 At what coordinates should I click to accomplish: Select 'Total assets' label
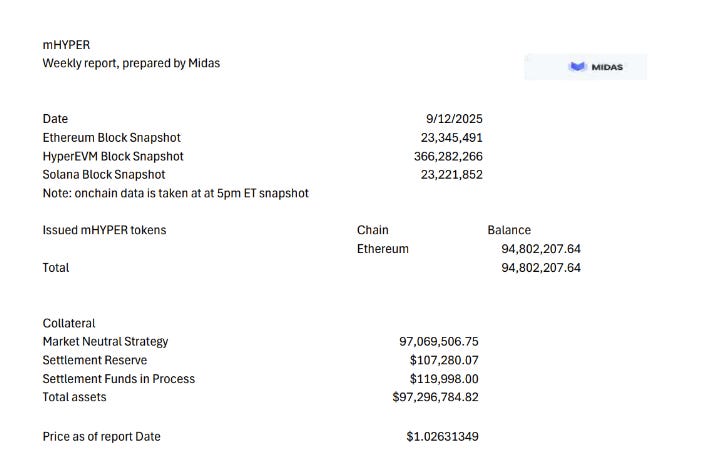click(x=74, y=397)
